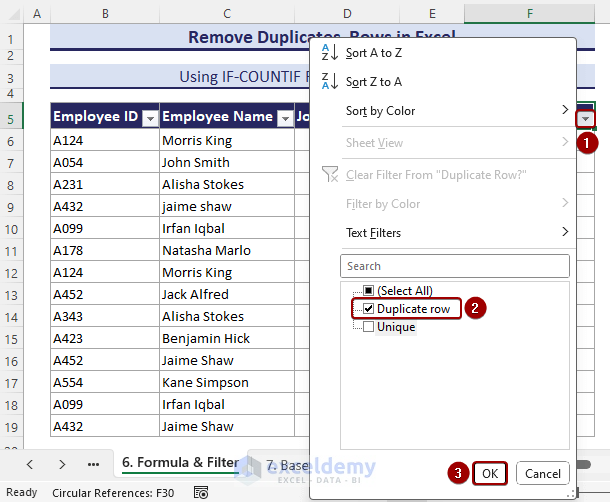Click the jaime shaw cell in row 9

point(227,206)
